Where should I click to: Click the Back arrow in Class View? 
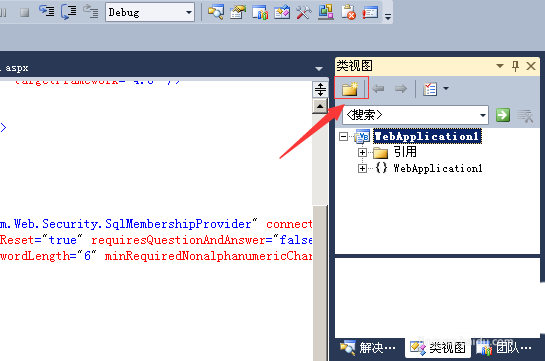point(378,89)
